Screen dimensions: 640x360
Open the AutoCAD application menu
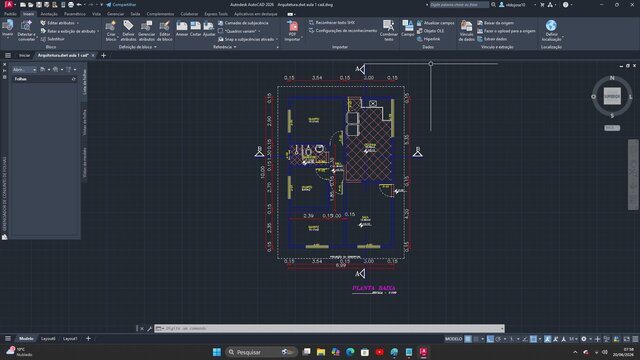click(x=8, y=4)
